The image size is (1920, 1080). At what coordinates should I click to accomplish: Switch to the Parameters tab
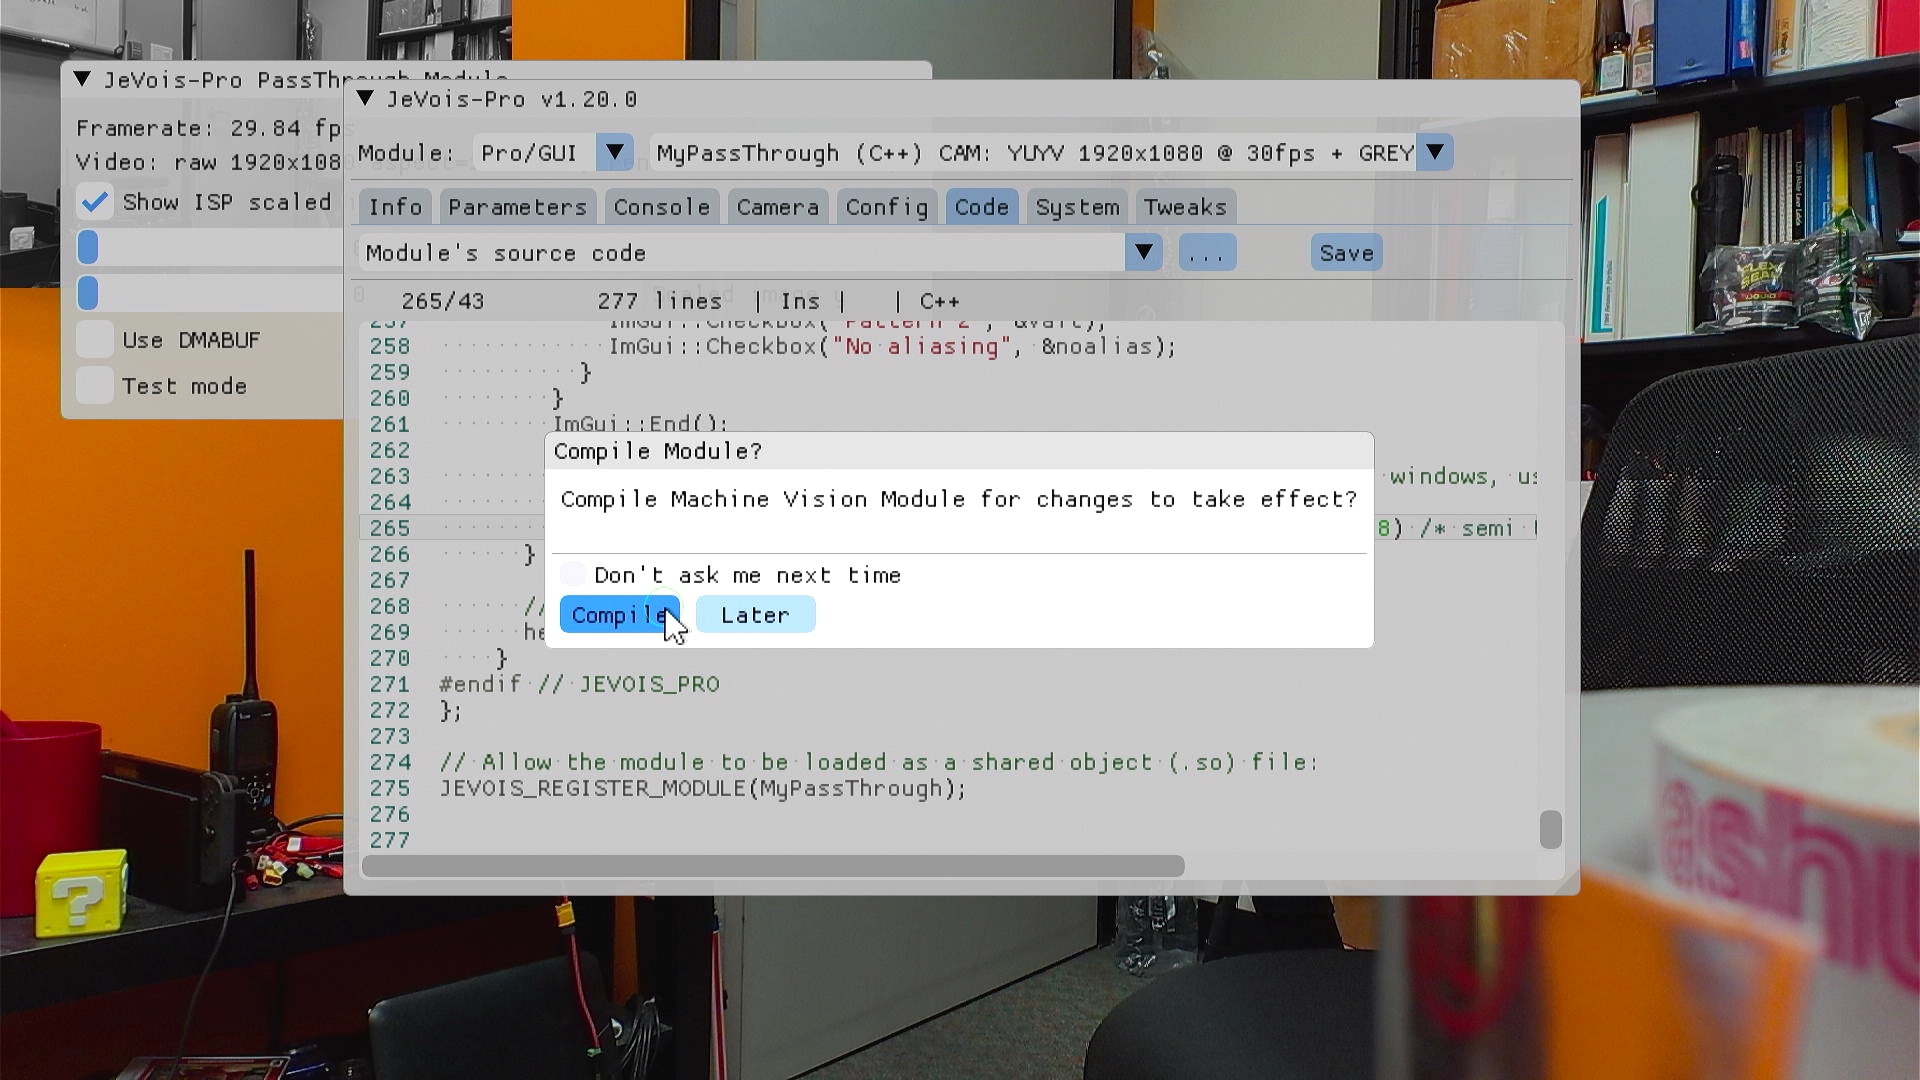517,207
